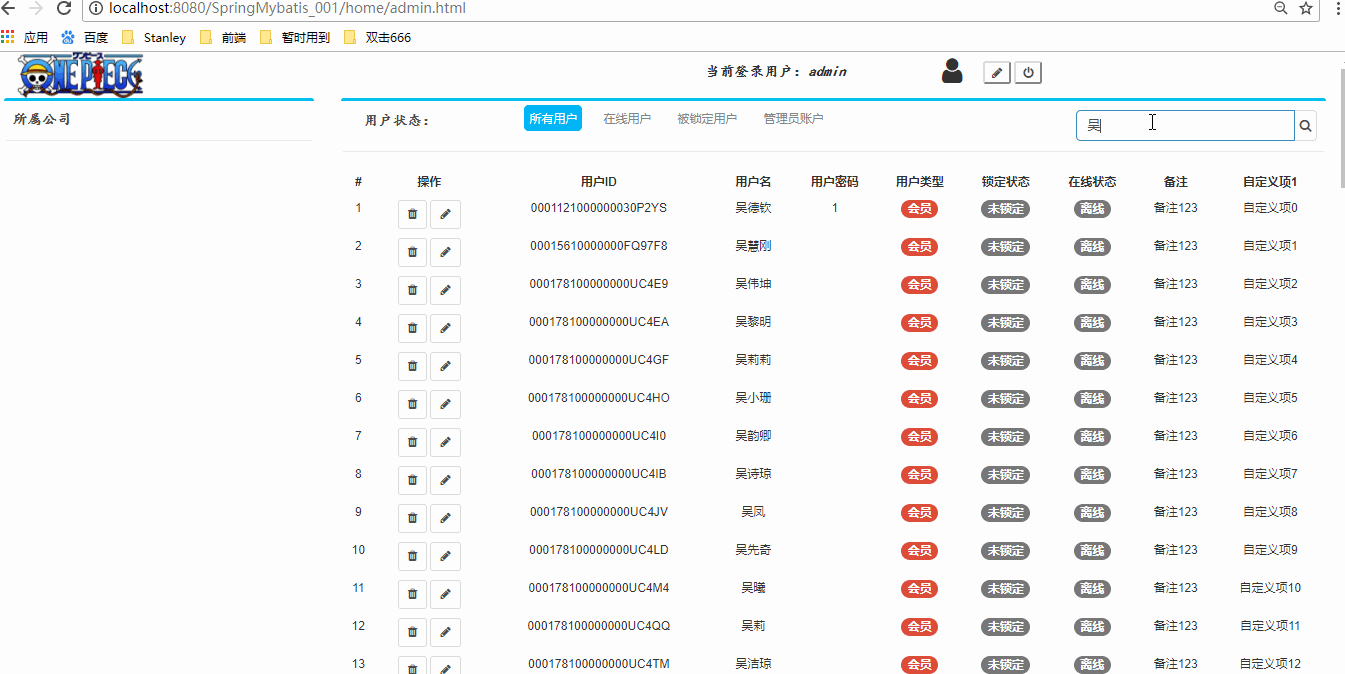Delete user 吴德钦 with trash icon
Viewport: 1345px width, 674px height.
(412, 214)
